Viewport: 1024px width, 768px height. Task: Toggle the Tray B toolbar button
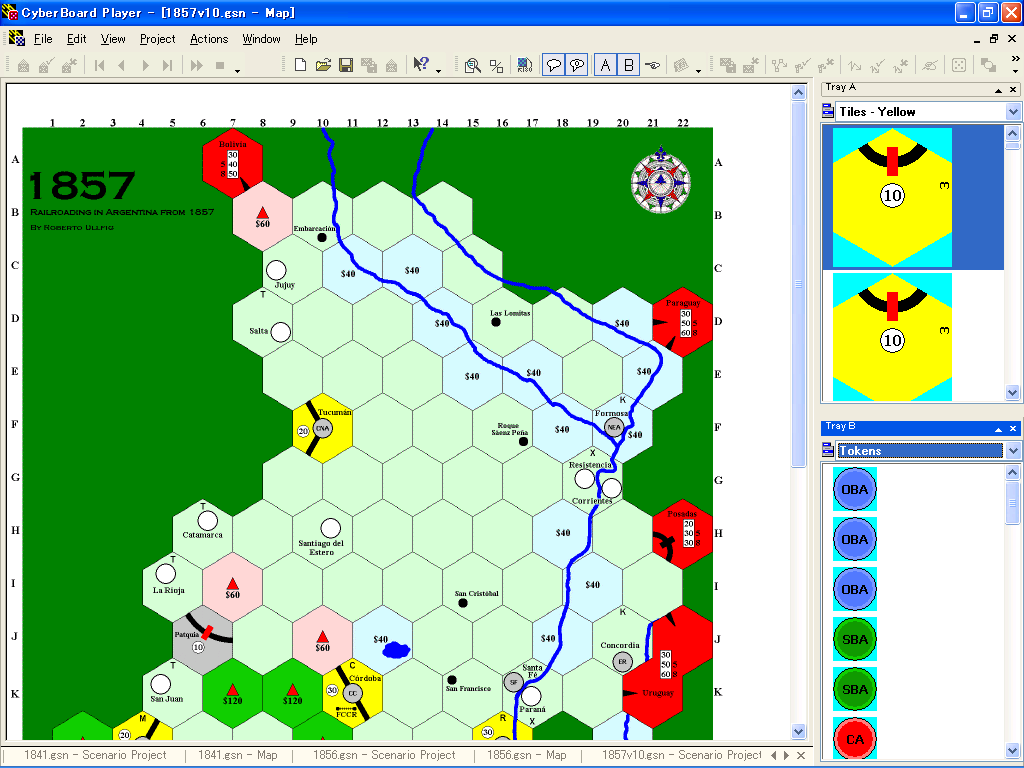tap(629, 66)
